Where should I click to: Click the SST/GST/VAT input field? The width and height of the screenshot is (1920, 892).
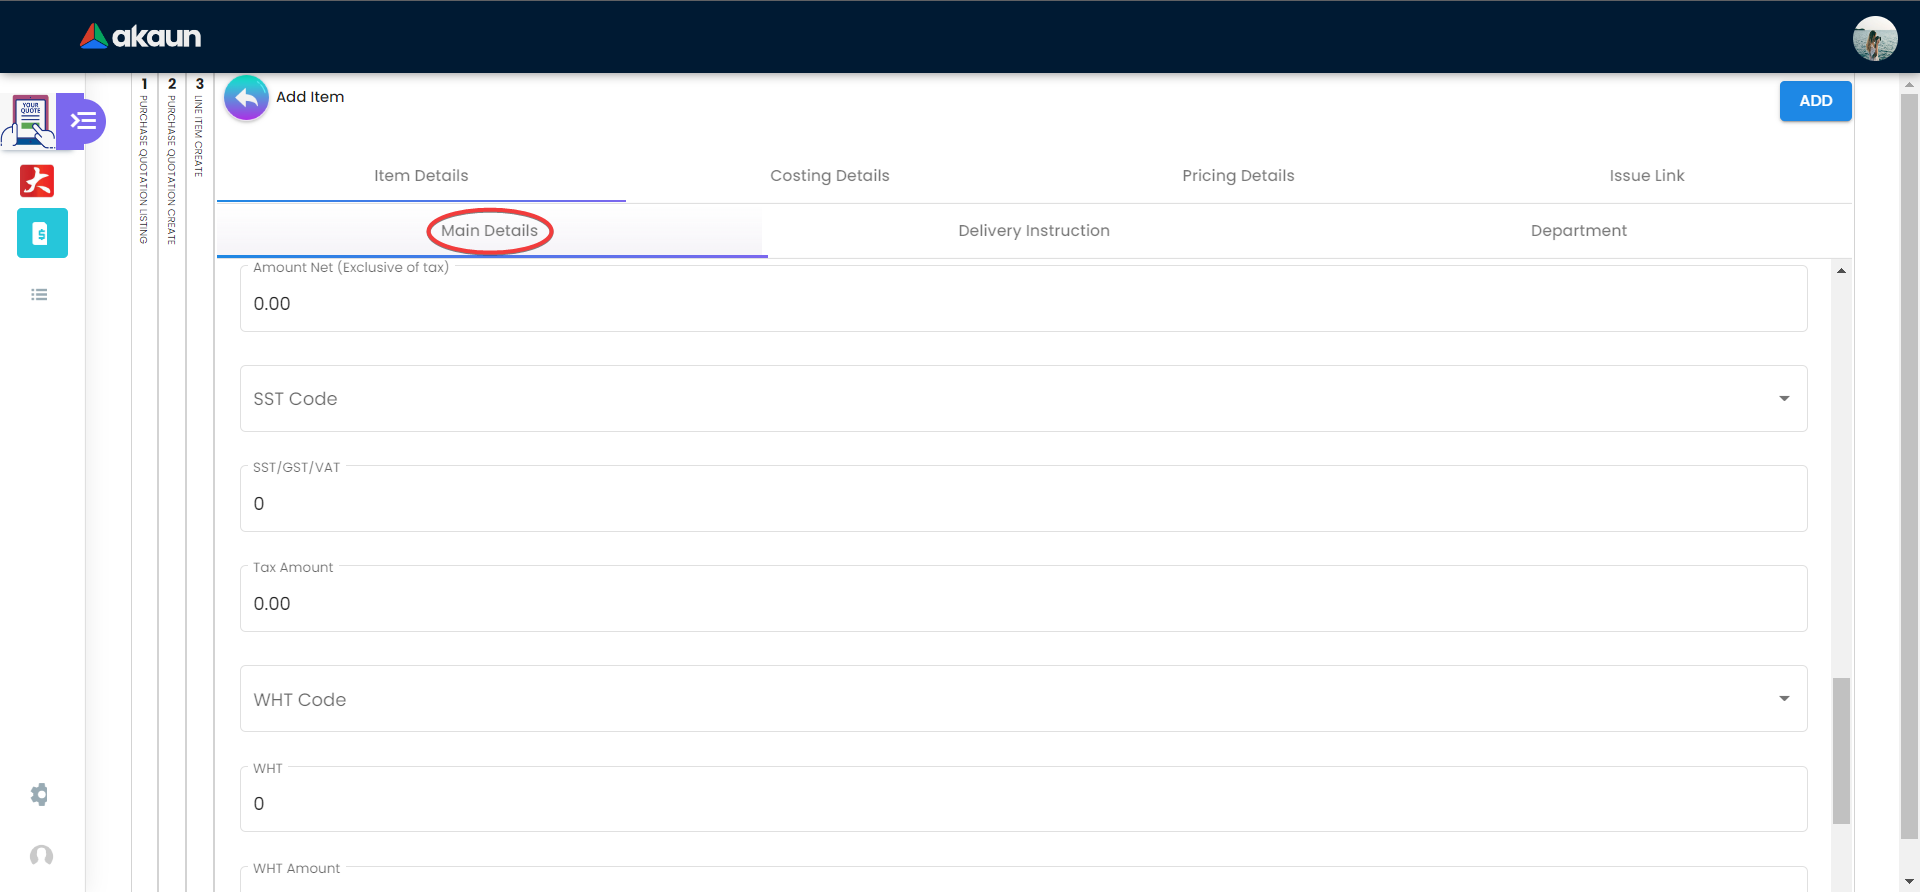1023,498
